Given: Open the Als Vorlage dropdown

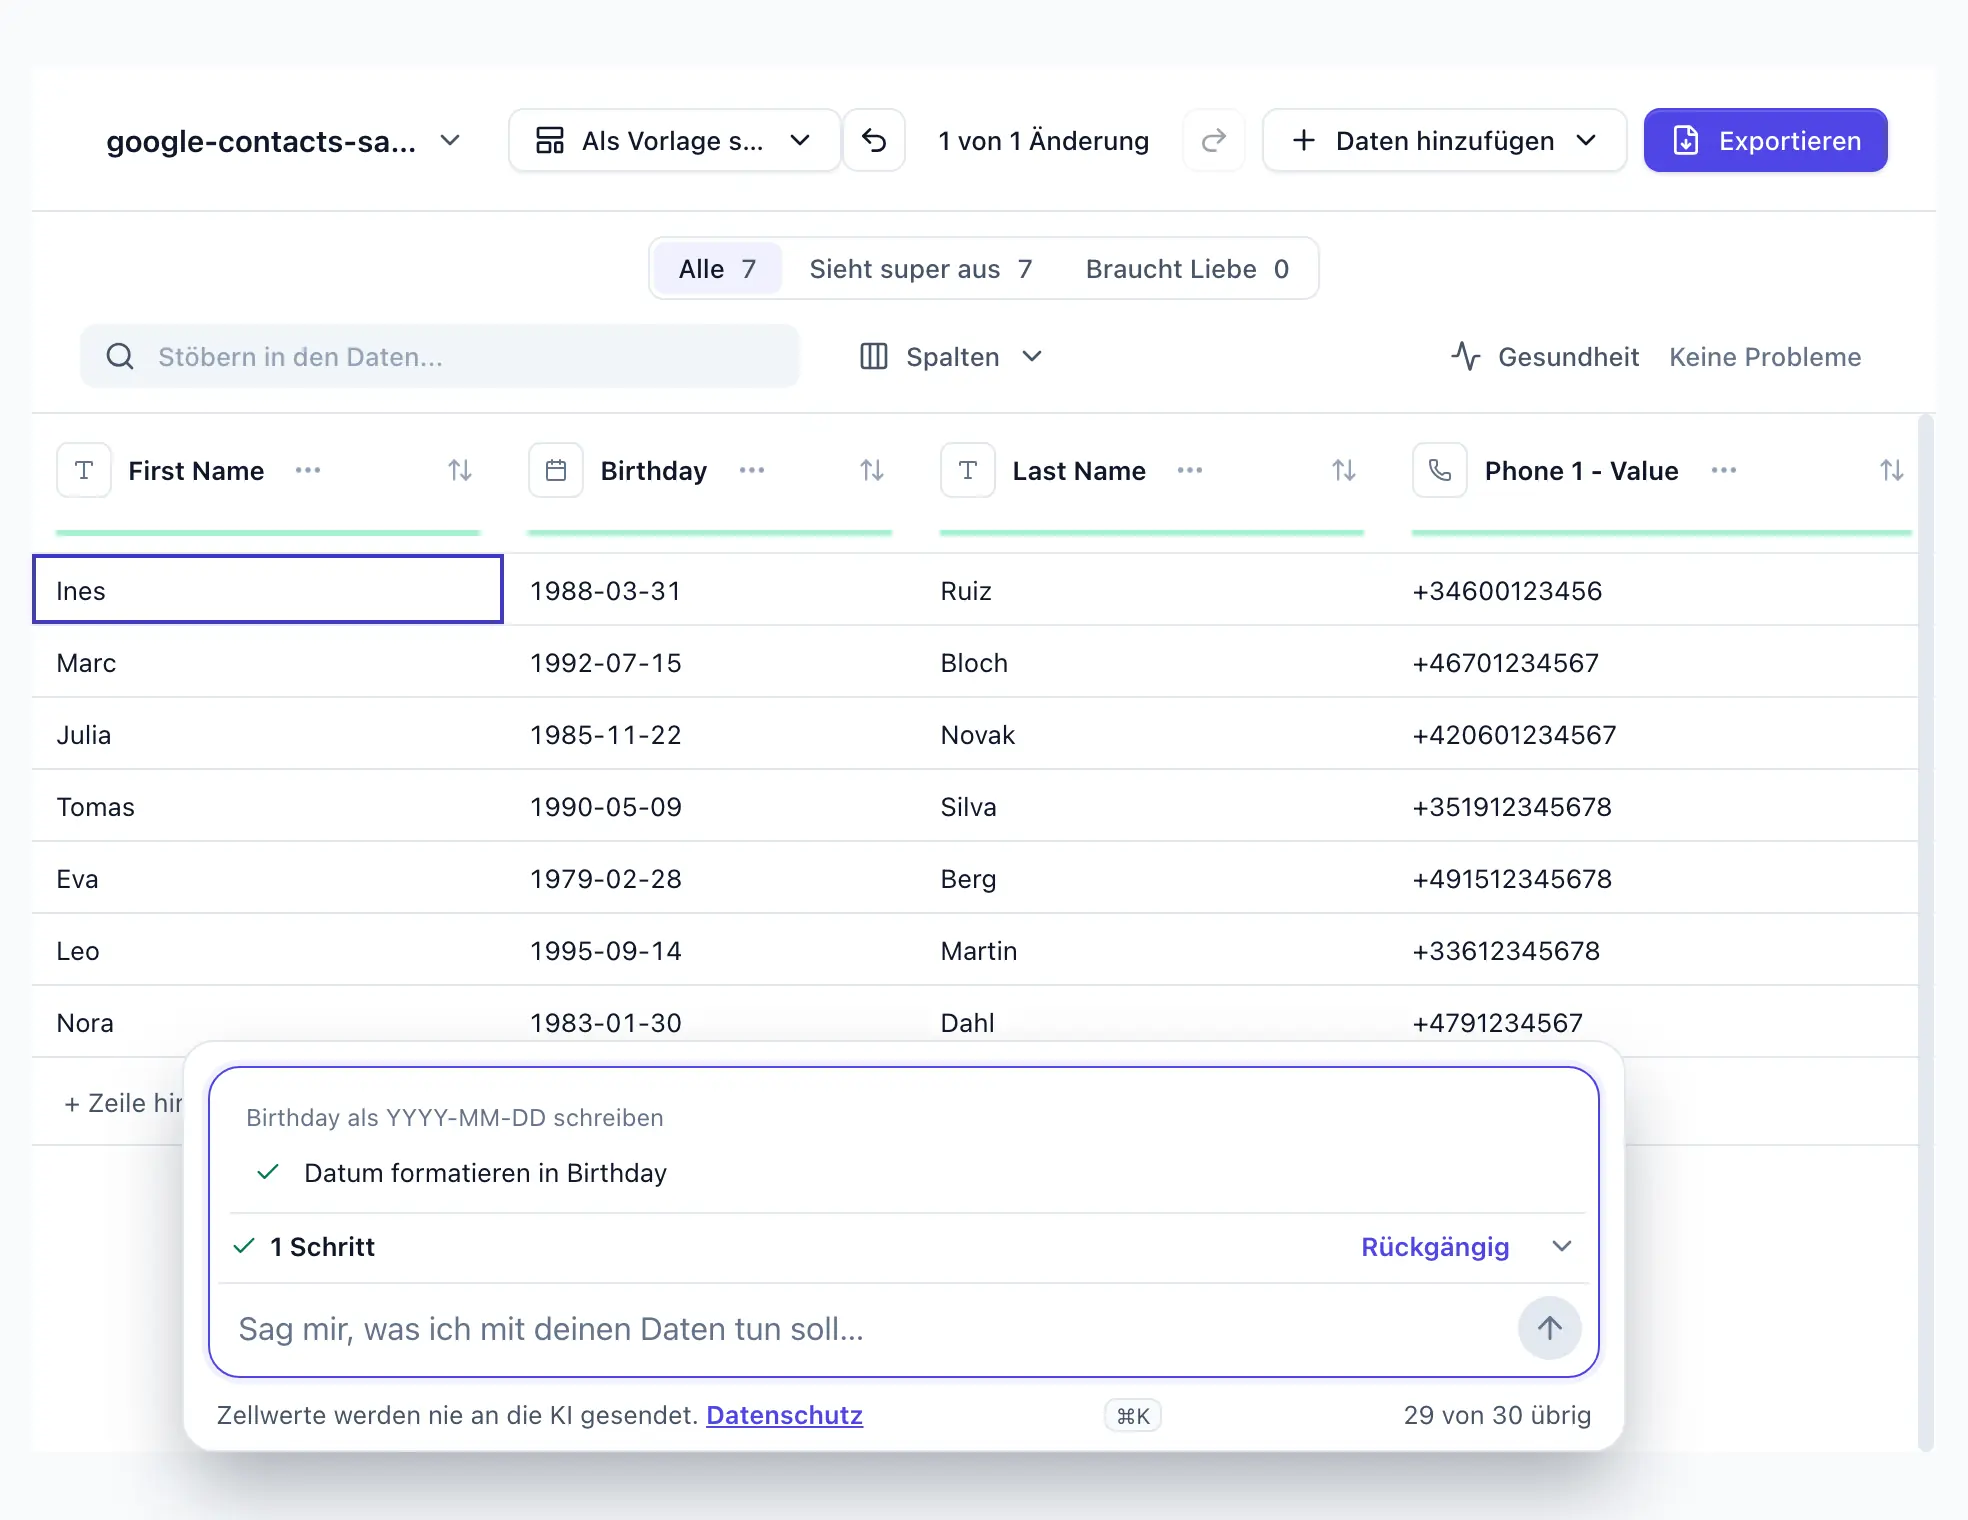Looking at the screenshot, I should coord(674,141).
